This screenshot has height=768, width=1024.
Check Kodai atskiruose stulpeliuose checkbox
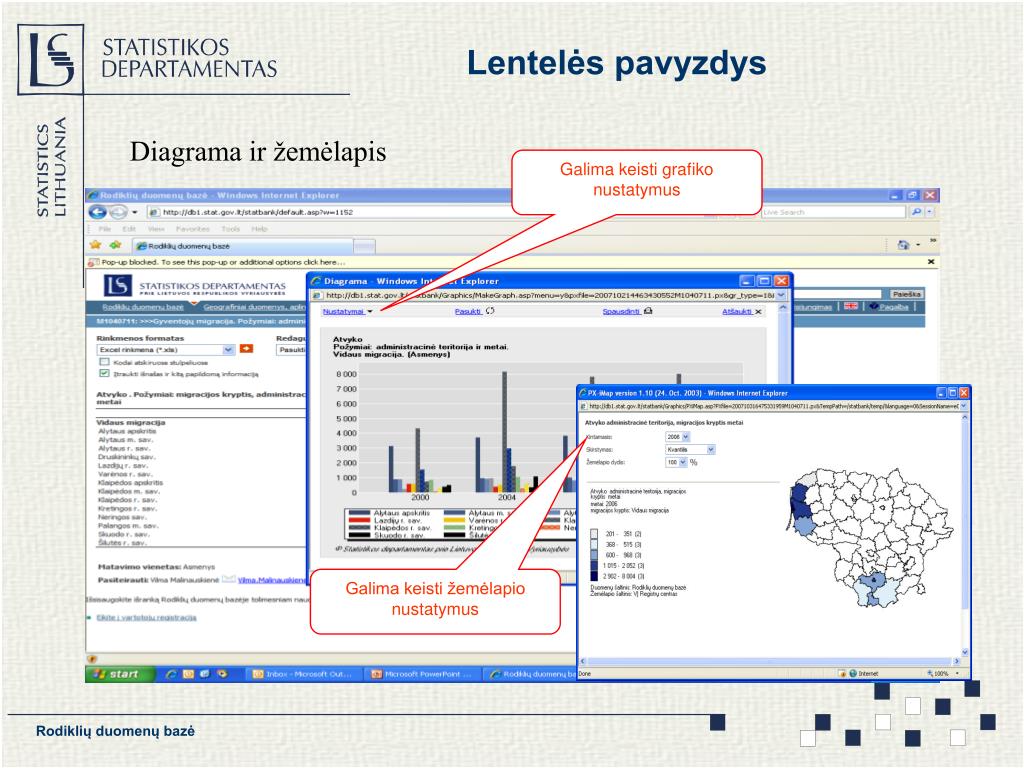(104, 362)
